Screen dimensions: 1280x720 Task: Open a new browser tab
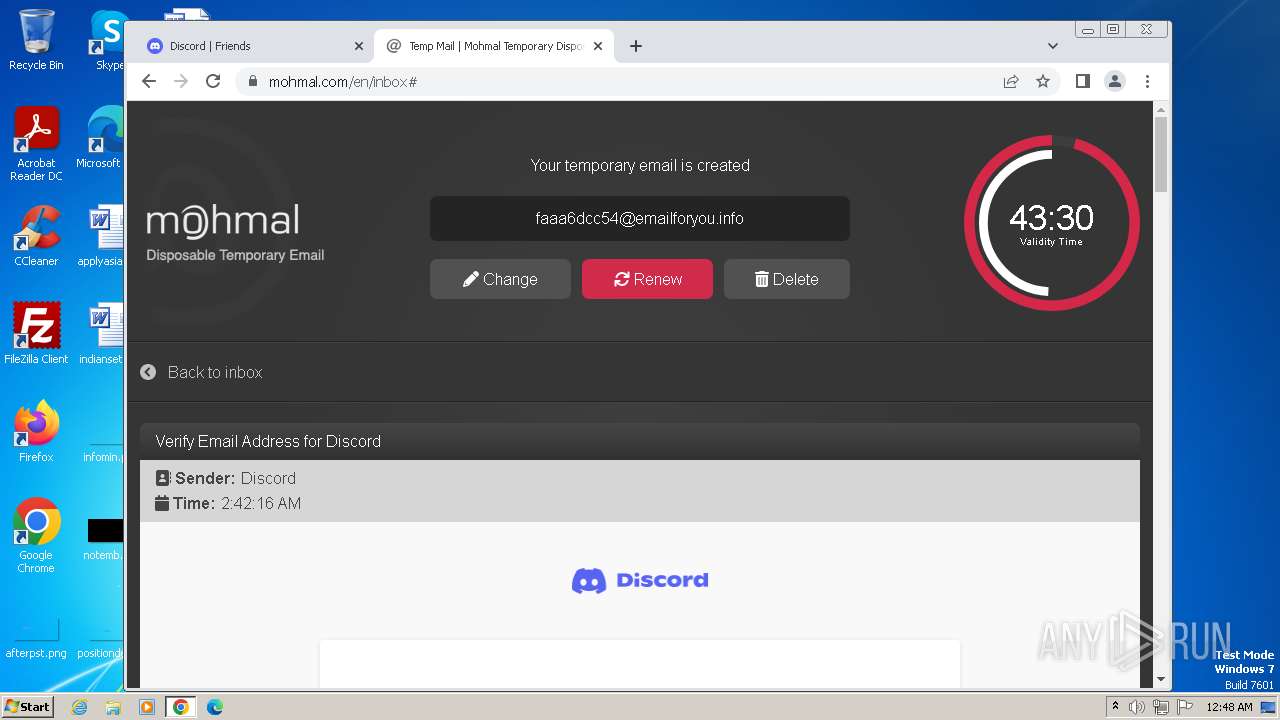coord(636,46)
